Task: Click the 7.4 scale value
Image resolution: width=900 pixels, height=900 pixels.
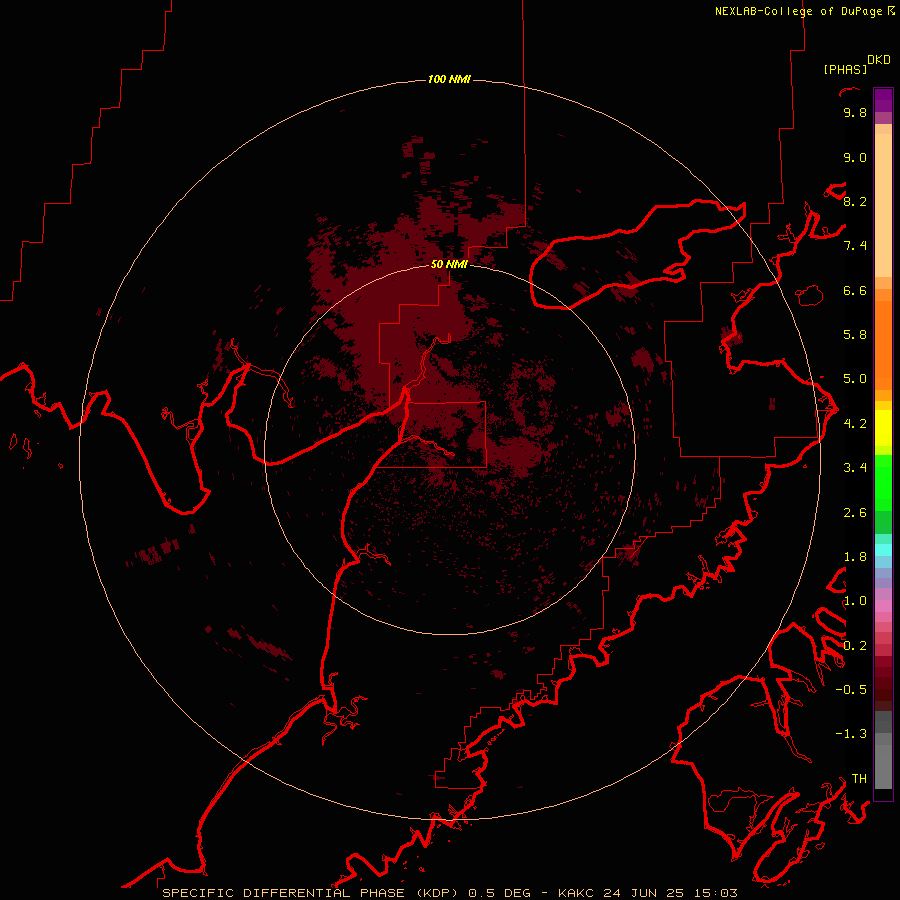Action: point(855,246)
